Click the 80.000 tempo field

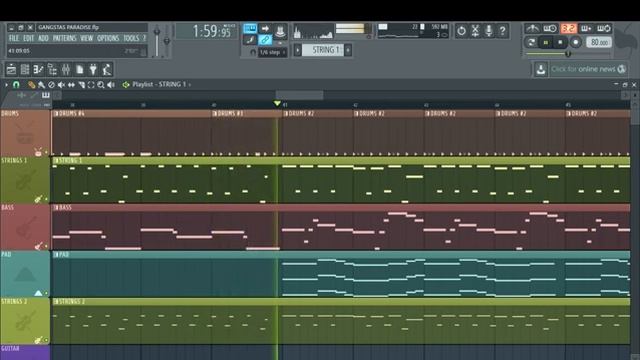599,42
